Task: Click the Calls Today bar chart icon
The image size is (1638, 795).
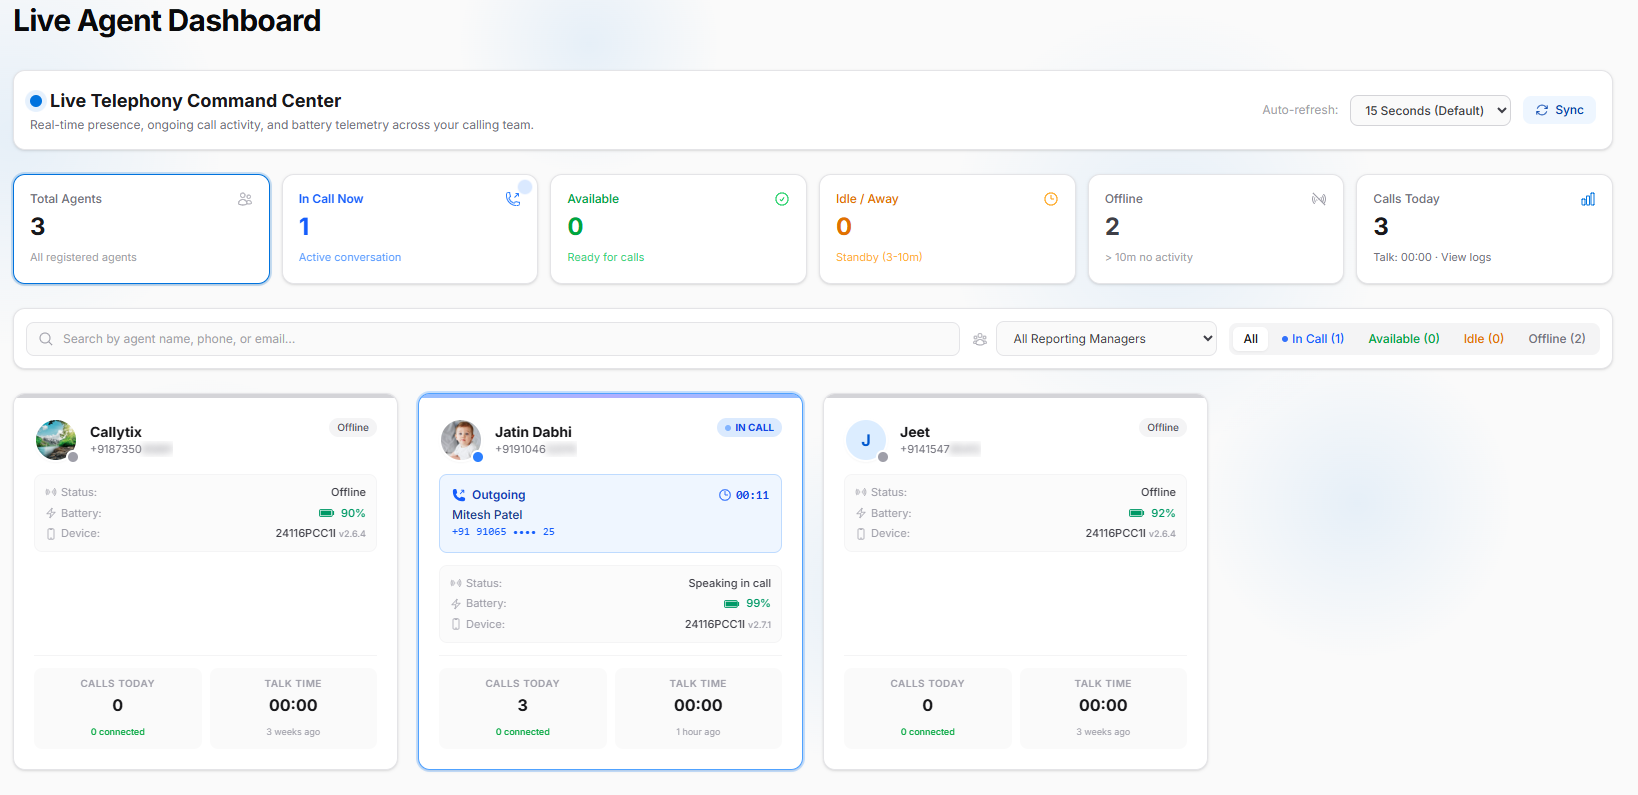Action: pos(1588,199)
